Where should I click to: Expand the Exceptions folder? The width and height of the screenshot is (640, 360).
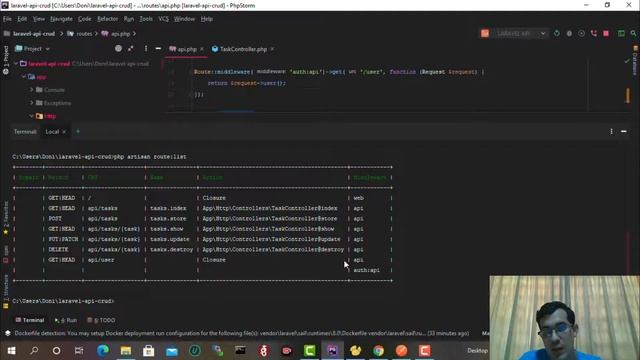31,103
